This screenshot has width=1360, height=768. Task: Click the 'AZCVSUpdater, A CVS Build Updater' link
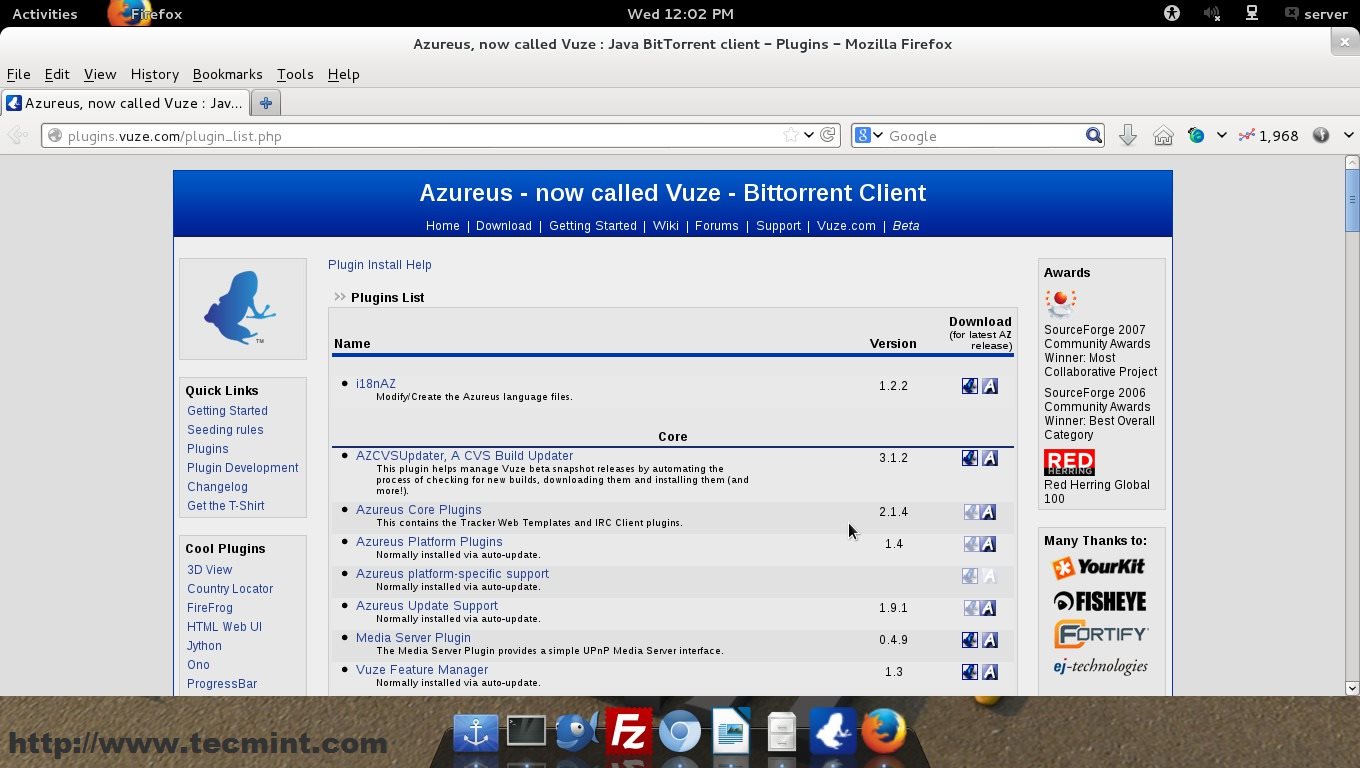tap(464, 456)
